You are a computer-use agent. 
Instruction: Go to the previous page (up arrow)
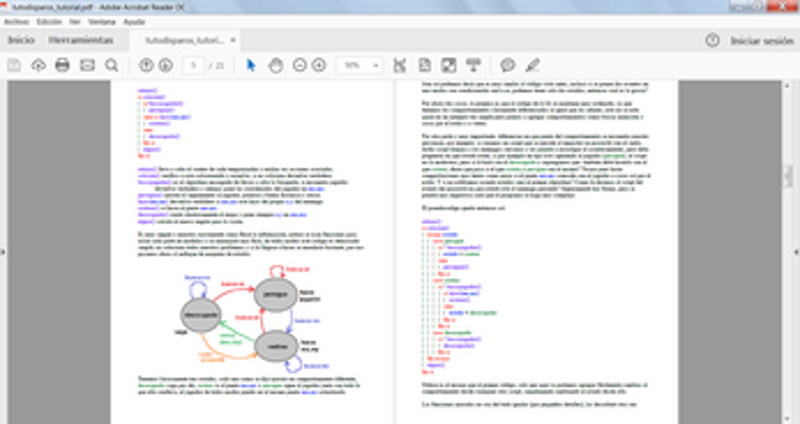click(x=146, y=65)
